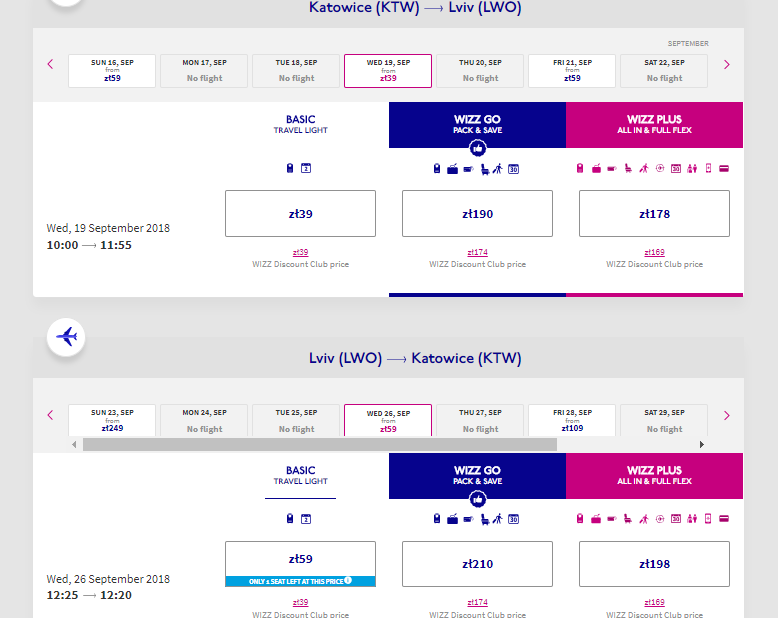Show later outbound dates with the right chevron
Image resolution: width=778 pixels, height=618 pixels.
726,65
